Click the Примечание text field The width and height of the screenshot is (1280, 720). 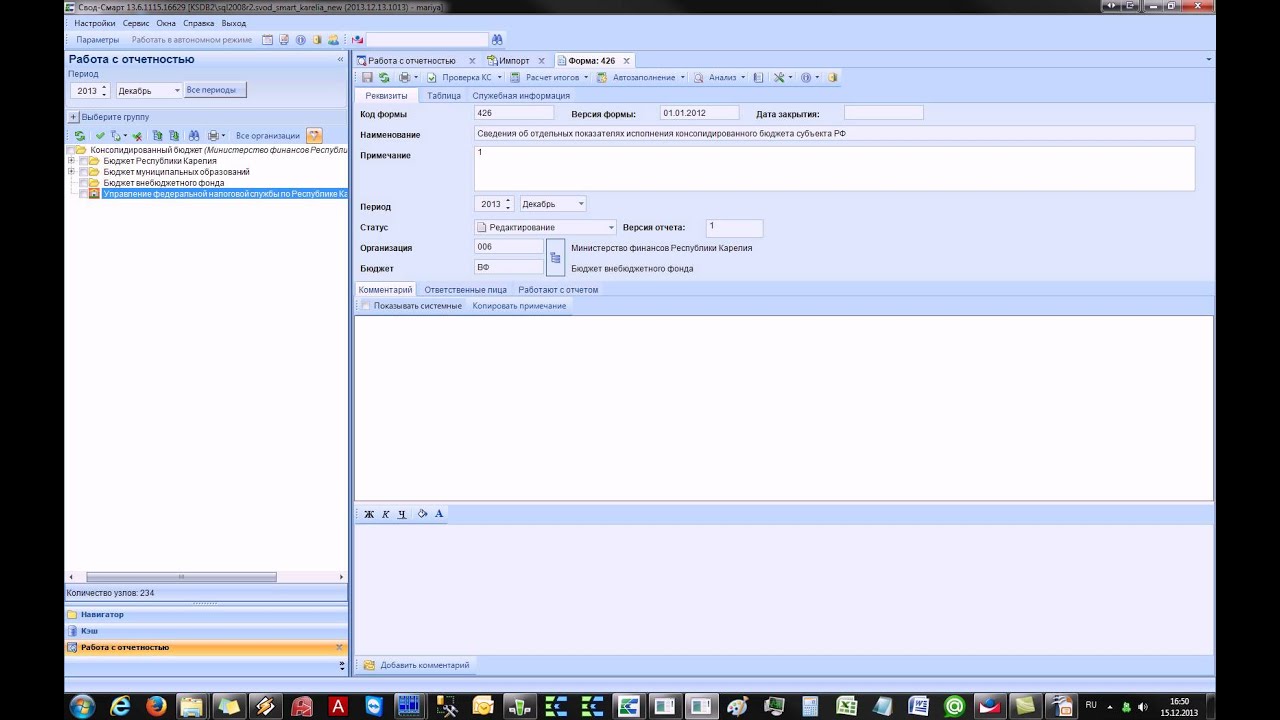point(834,168)
